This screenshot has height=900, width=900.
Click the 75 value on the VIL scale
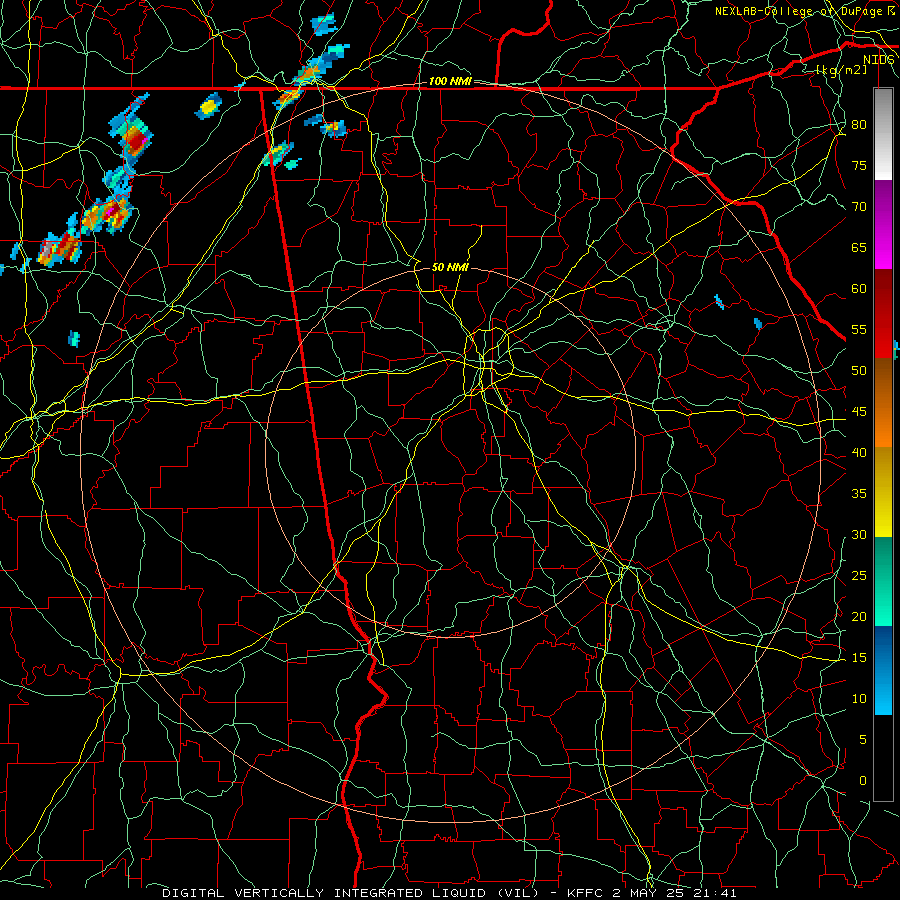(859, 166)
